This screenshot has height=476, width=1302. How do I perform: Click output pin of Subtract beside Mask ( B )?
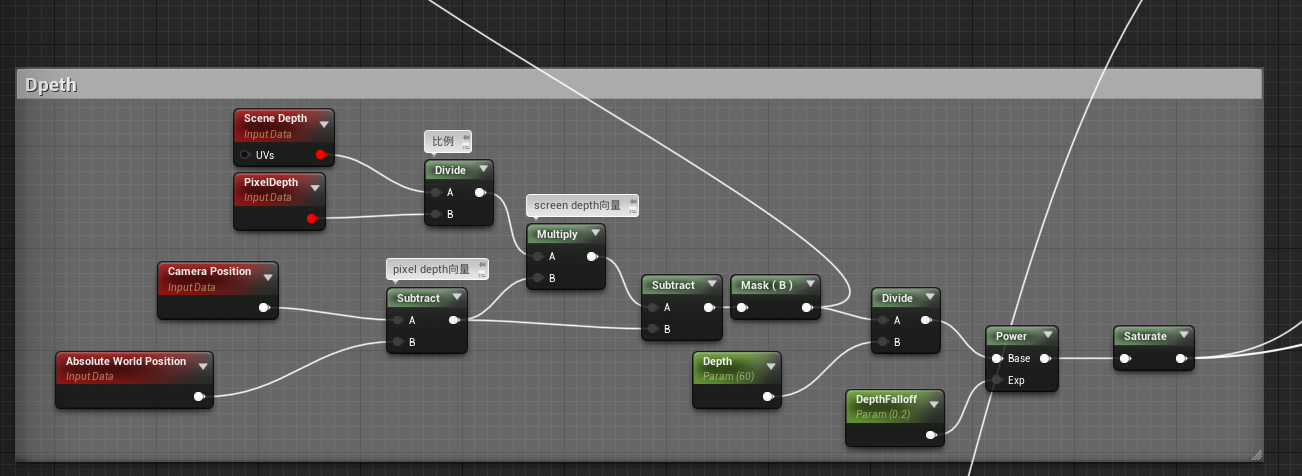pos(709,308)
